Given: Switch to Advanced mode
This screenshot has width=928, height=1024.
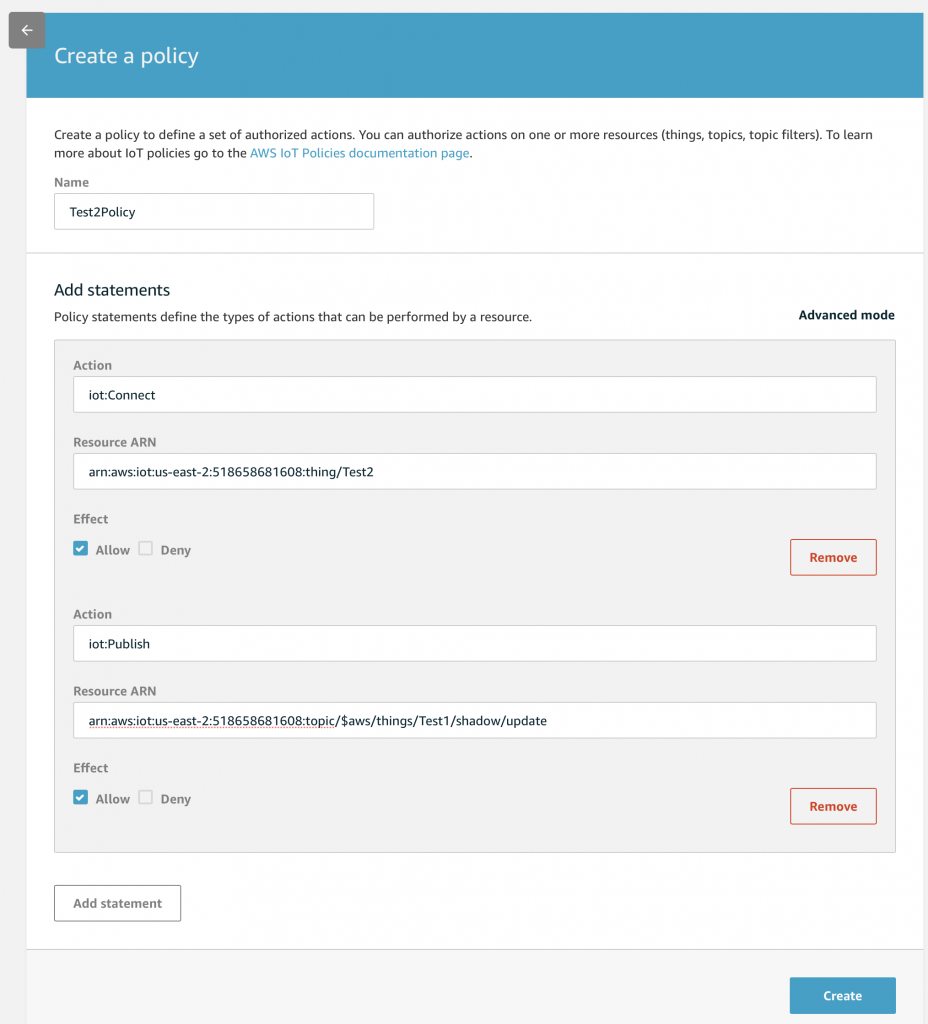Looking at the screenshot, I should coord(846,315).
